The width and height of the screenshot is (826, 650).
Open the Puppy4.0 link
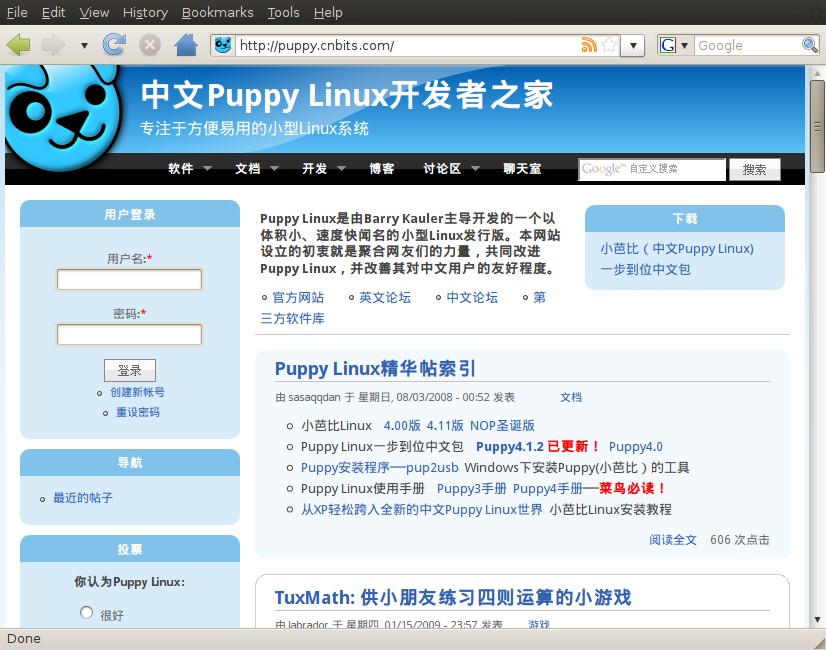[x=636, y=447]
